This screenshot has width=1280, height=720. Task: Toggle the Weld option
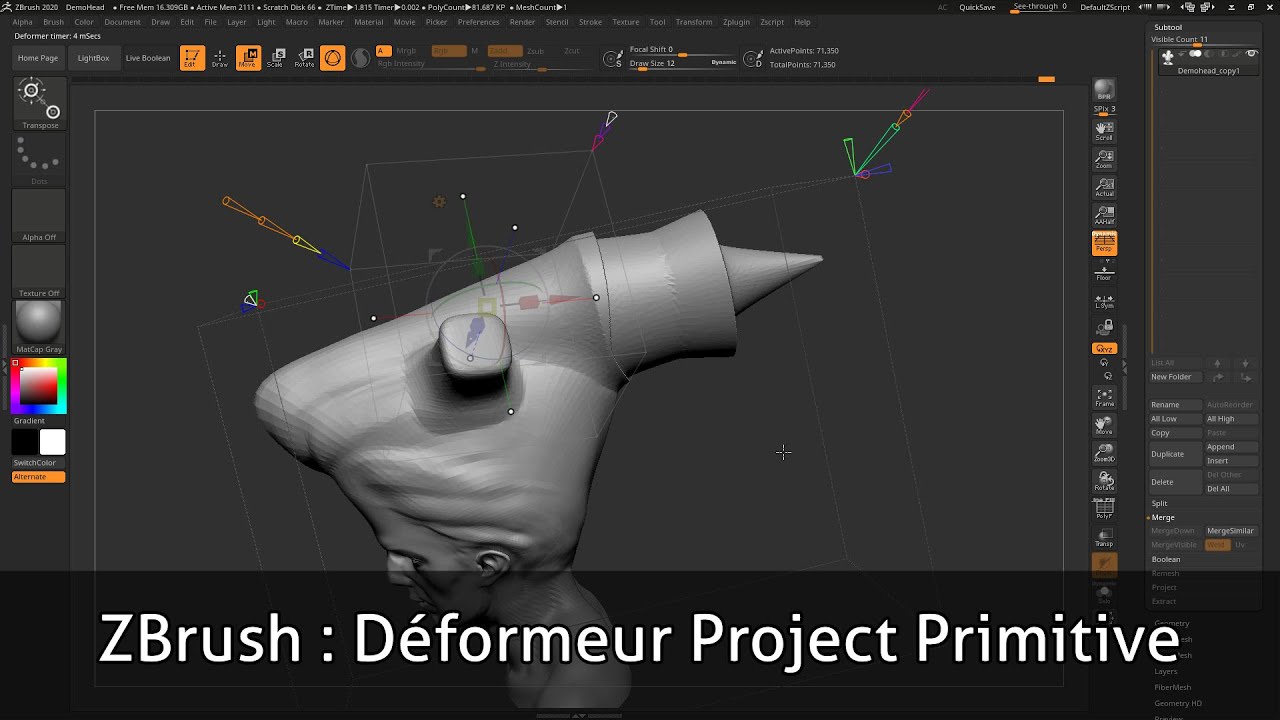pyautogui.click(x=1217, y=545)
